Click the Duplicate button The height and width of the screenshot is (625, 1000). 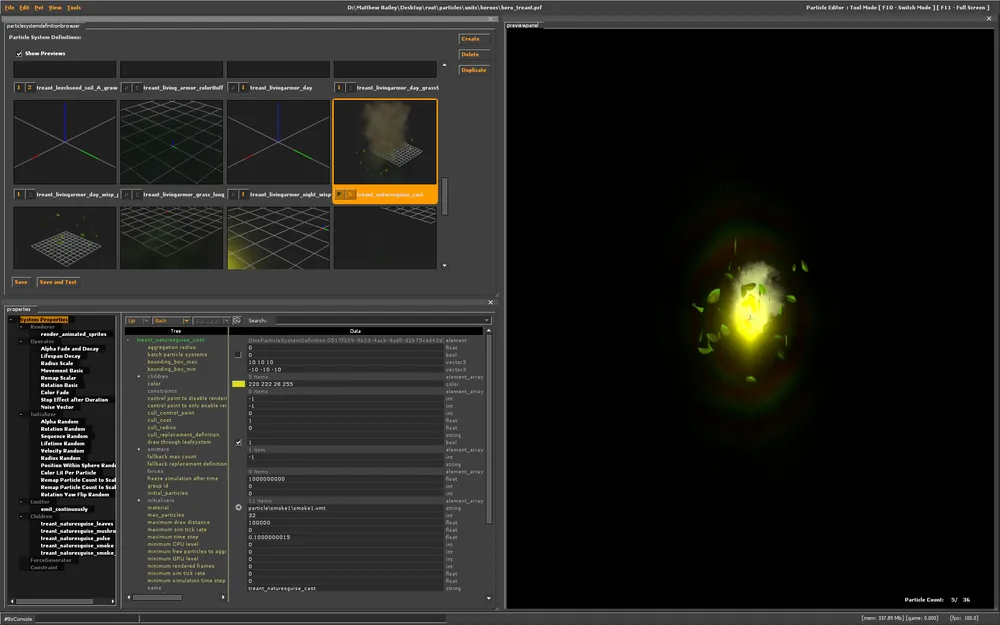[473, 70]
